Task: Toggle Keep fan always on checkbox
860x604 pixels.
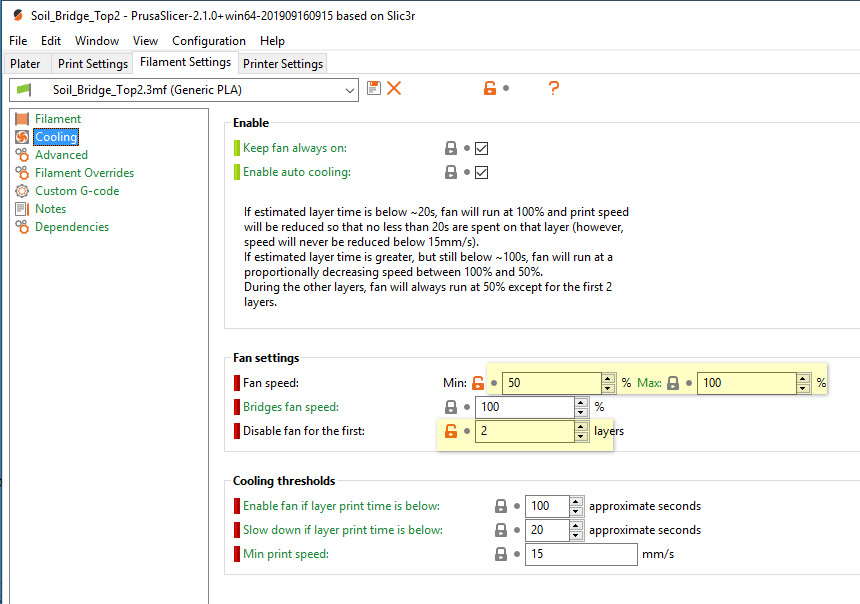Action: (482, 148)
